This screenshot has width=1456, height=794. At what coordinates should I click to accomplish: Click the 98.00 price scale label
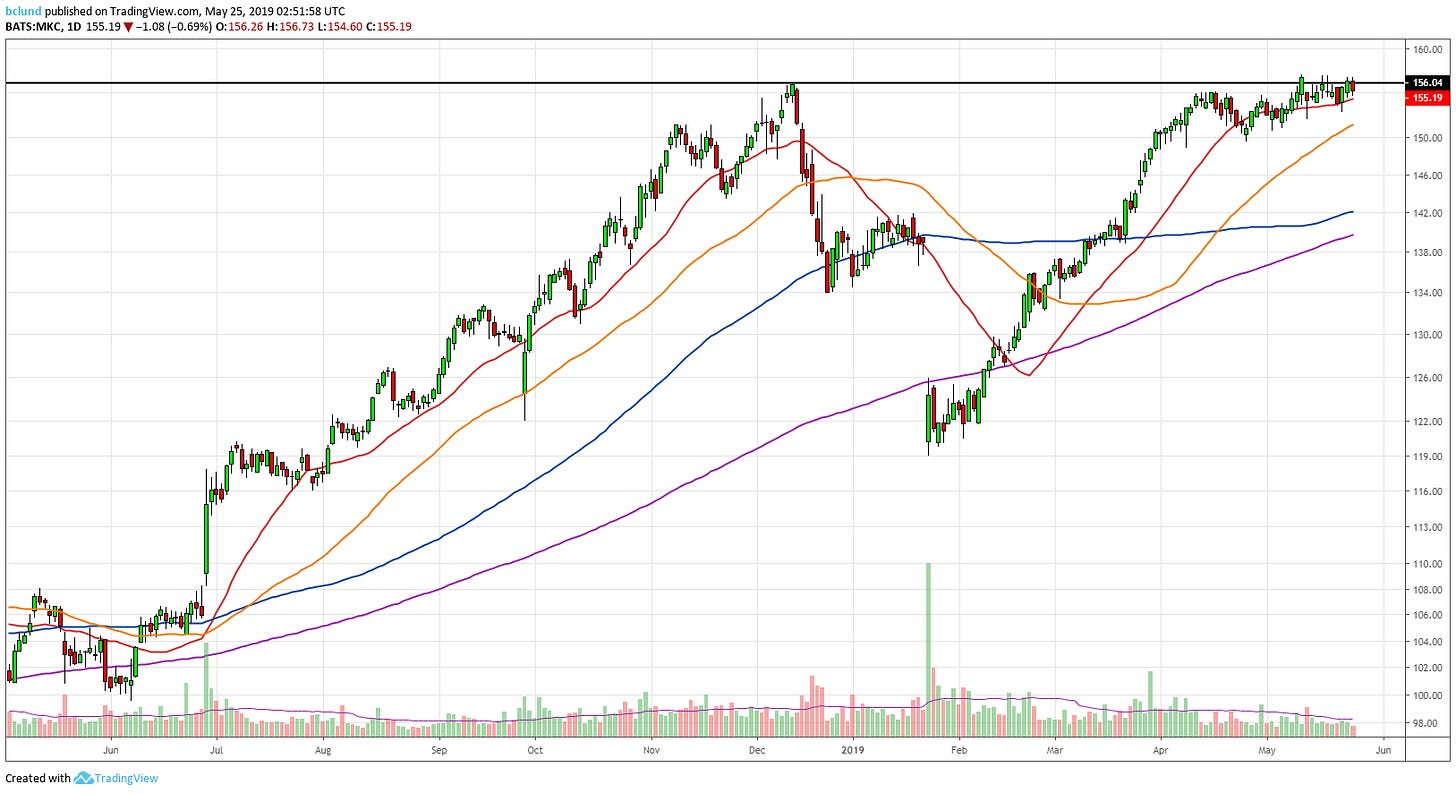(1426, 722)
